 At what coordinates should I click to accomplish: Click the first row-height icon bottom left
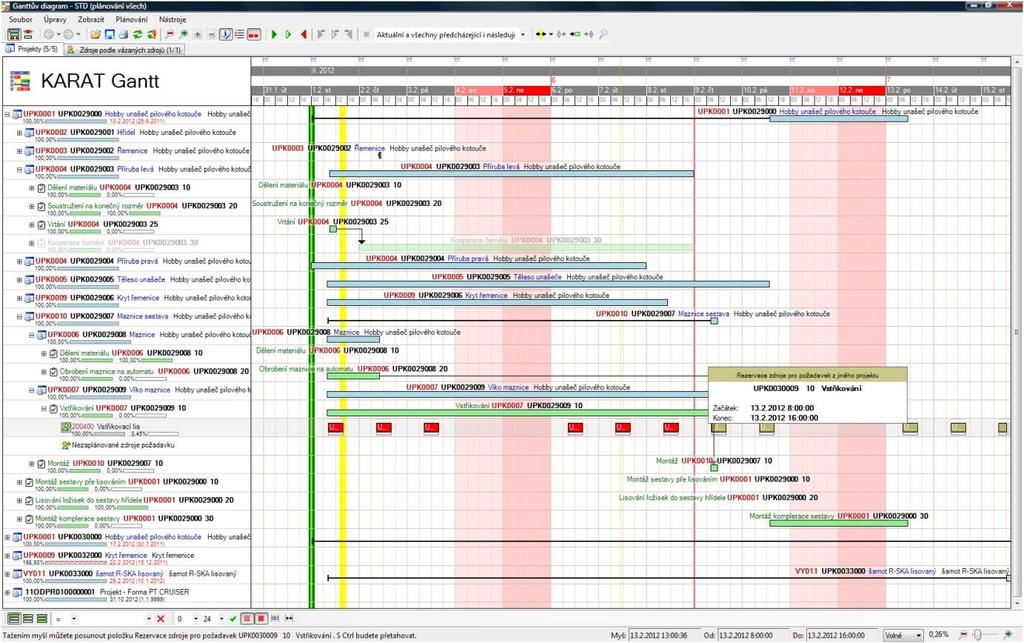click(14, 618)
